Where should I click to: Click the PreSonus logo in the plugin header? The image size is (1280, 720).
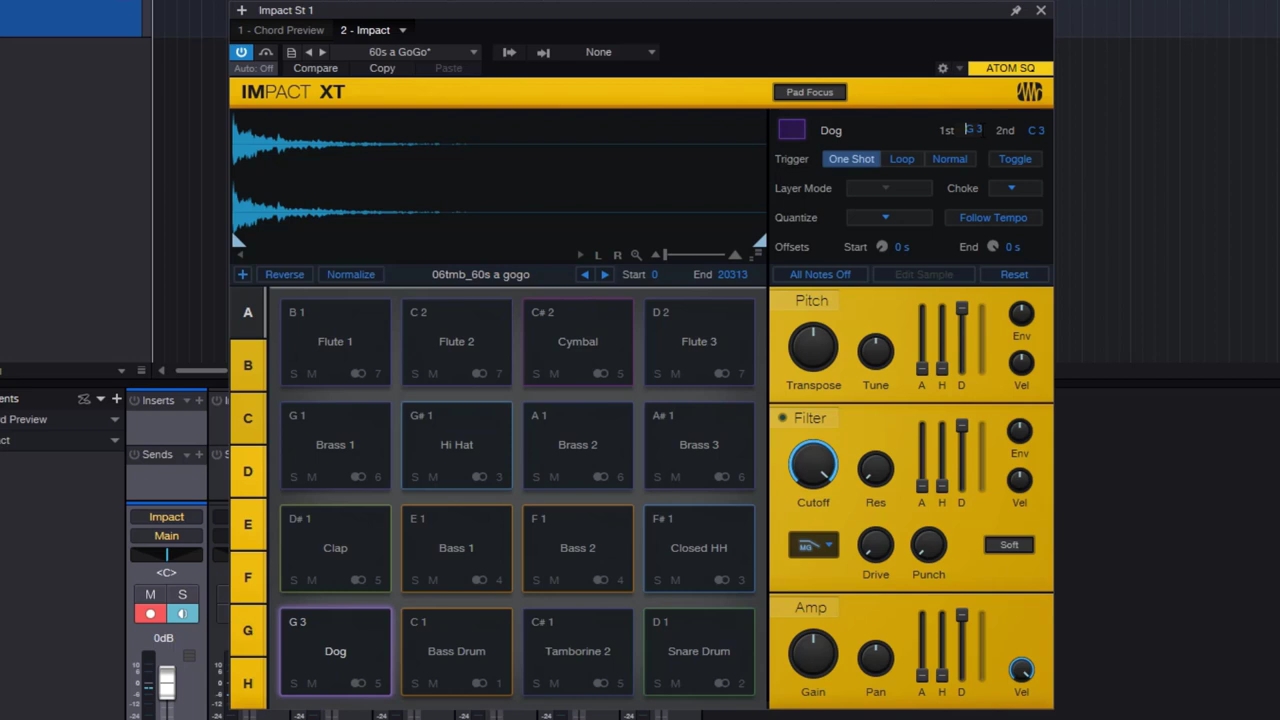1030,91
